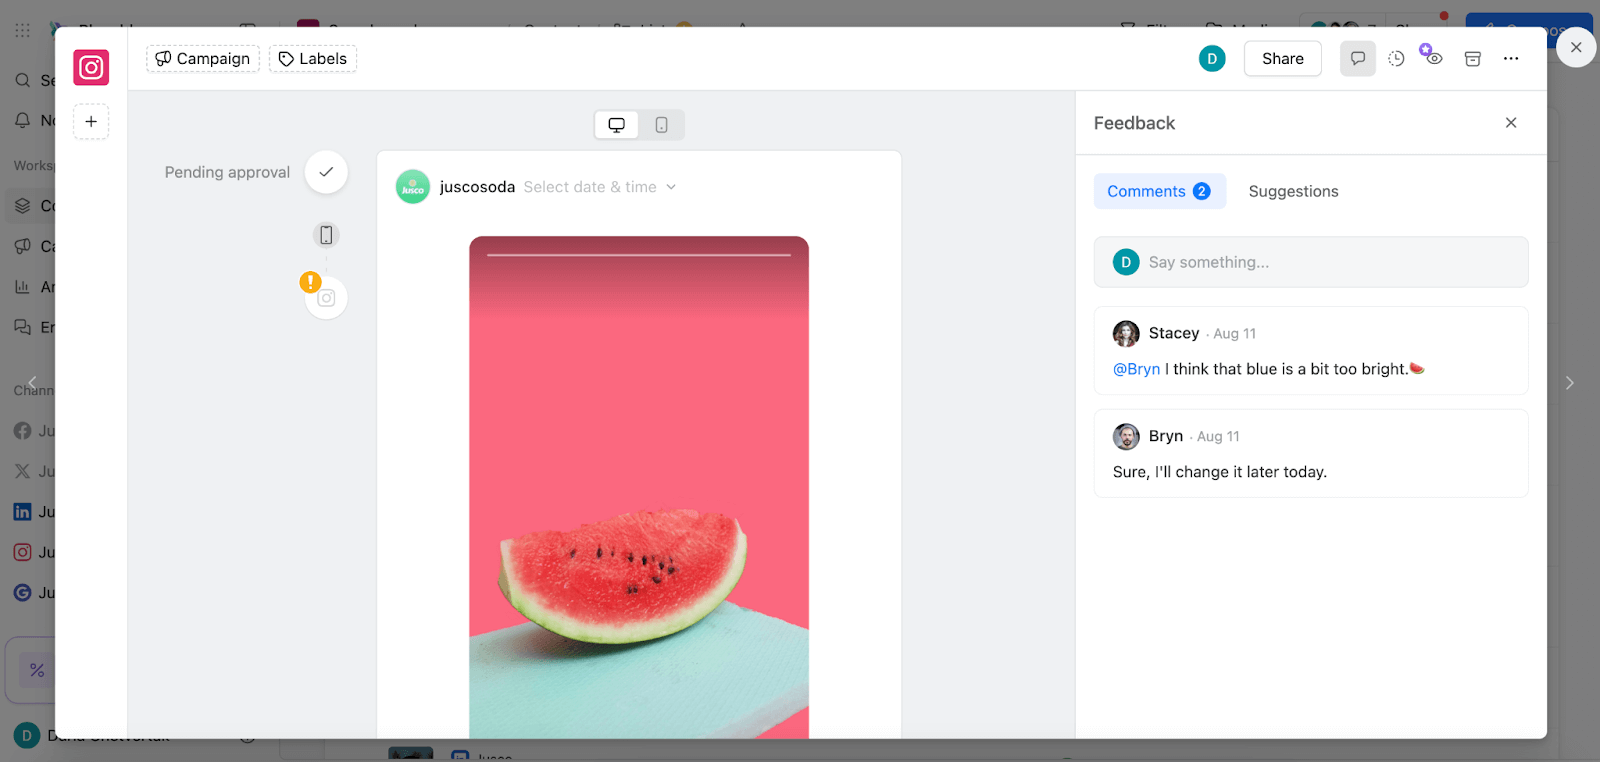Click the user avatar D in header
Image resolution: width=1600 pixels, height=762 pixels.
tap(1212, 59)
